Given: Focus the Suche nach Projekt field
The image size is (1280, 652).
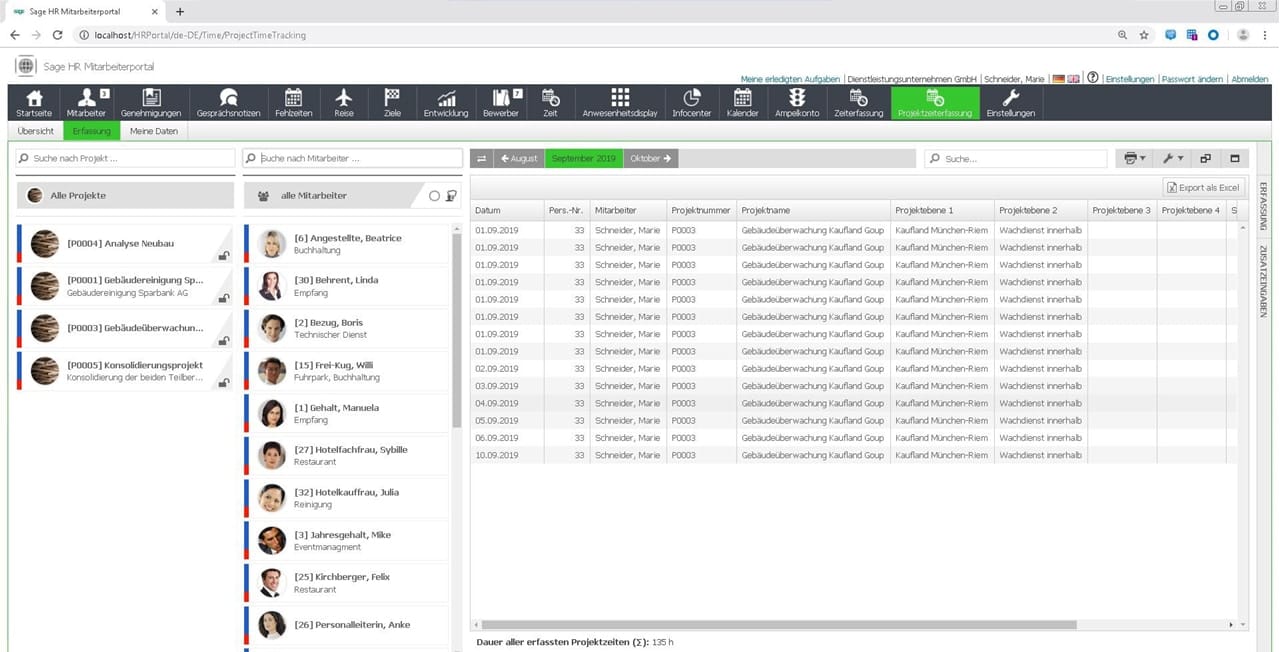Looking at the screenshot, I should [125, 158].
